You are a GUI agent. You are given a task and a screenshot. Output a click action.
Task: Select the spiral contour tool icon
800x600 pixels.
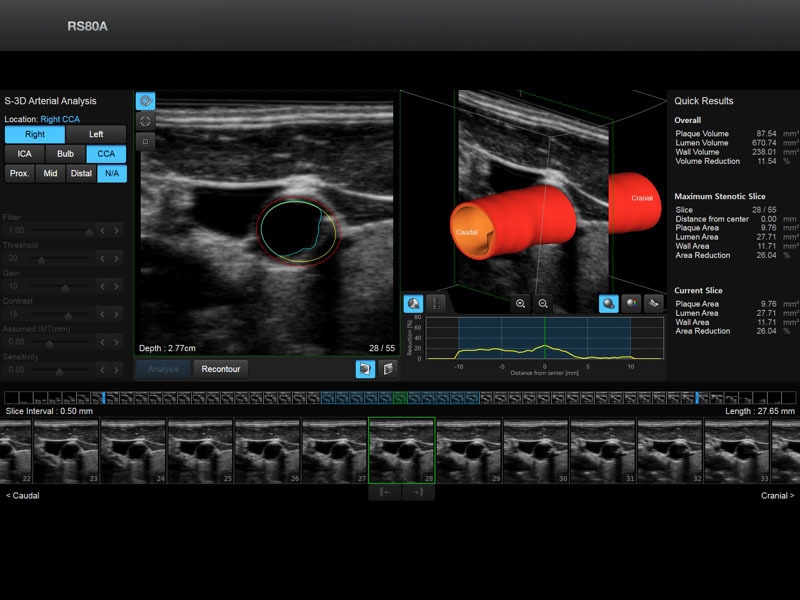(x=145, y=101)
